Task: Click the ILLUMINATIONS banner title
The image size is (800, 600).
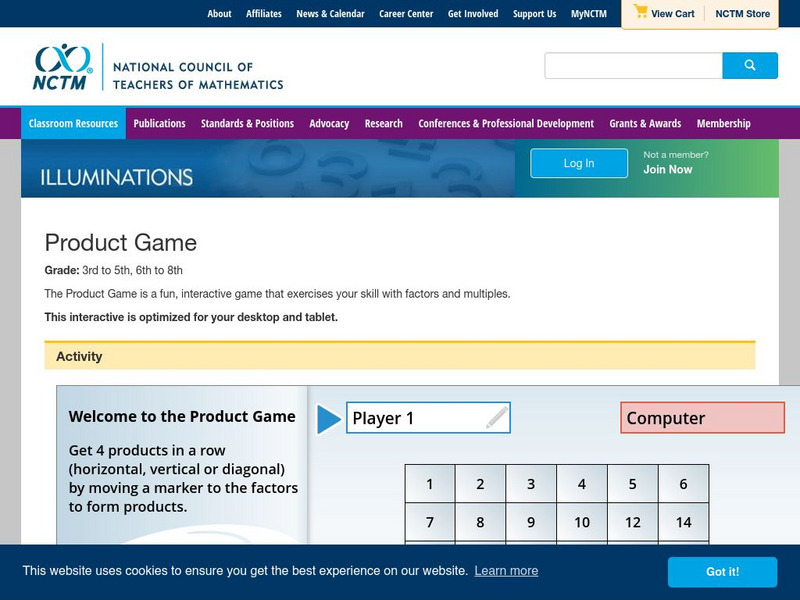Action: point(117,178)
